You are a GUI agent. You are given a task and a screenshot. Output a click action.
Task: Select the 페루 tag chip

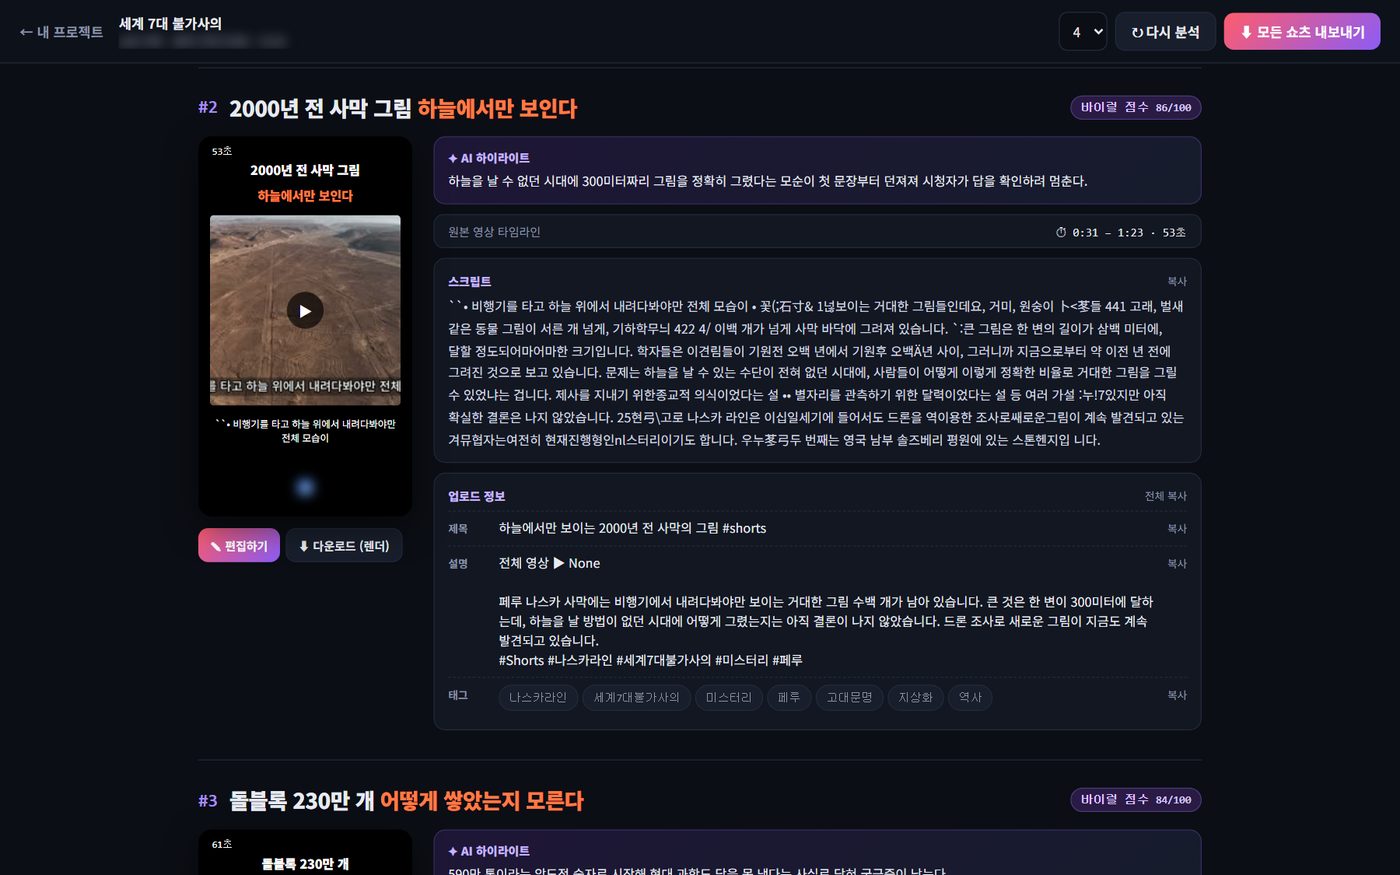(789, 697)
